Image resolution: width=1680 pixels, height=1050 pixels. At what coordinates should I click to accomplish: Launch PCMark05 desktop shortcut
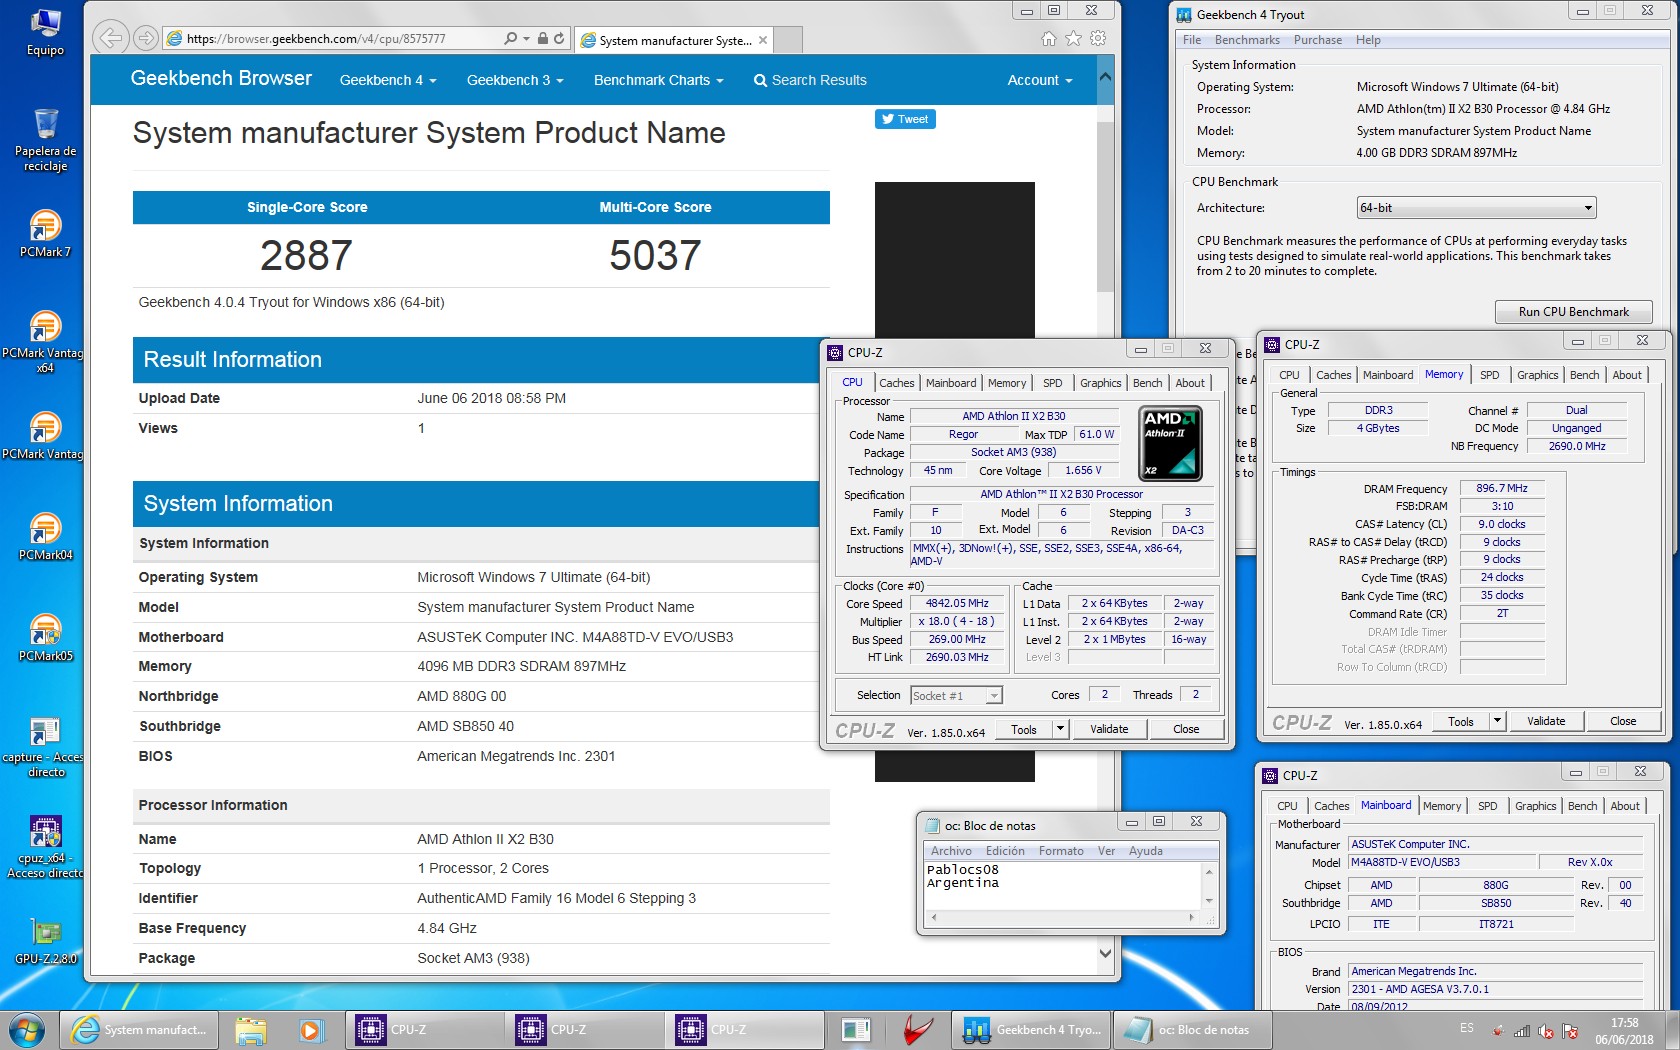pyautogui.click(x=45, y=638)
